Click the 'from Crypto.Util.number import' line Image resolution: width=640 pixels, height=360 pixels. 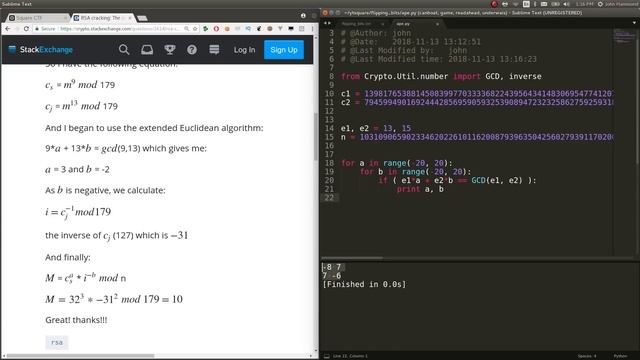[x=441, y=76]
